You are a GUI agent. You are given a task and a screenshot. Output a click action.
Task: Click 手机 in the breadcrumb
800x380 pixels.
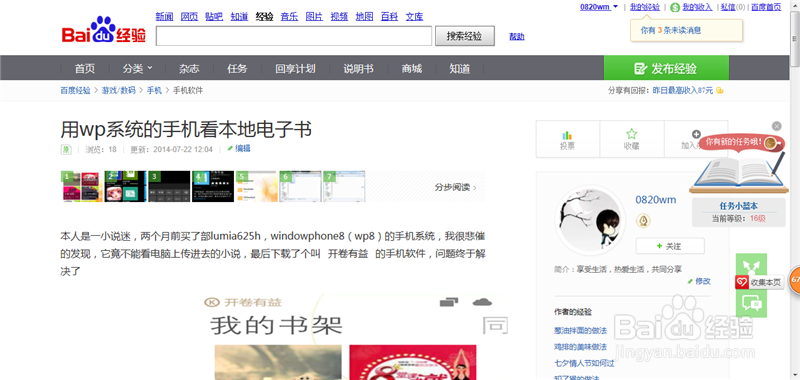154,90
